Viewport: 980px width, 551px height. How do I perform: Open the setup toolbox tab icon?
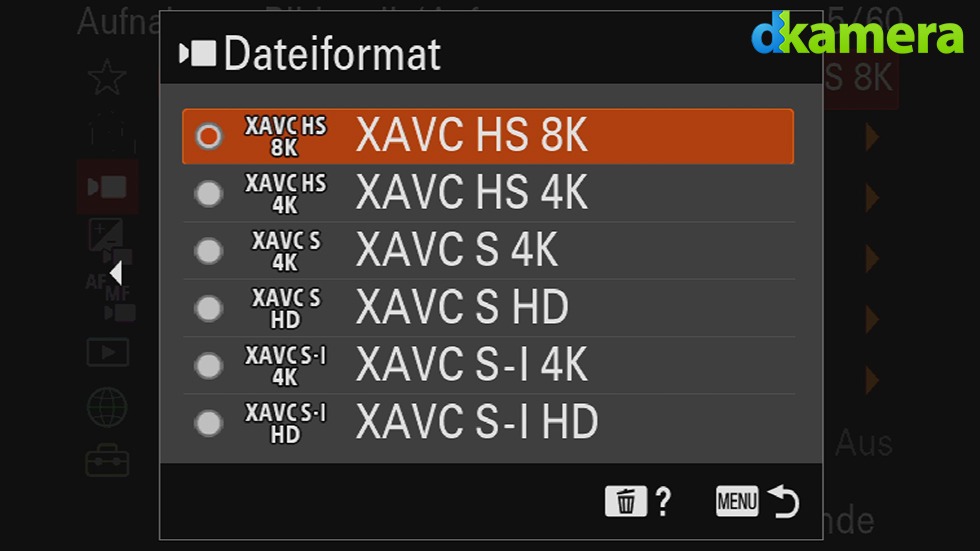point(108,460)
